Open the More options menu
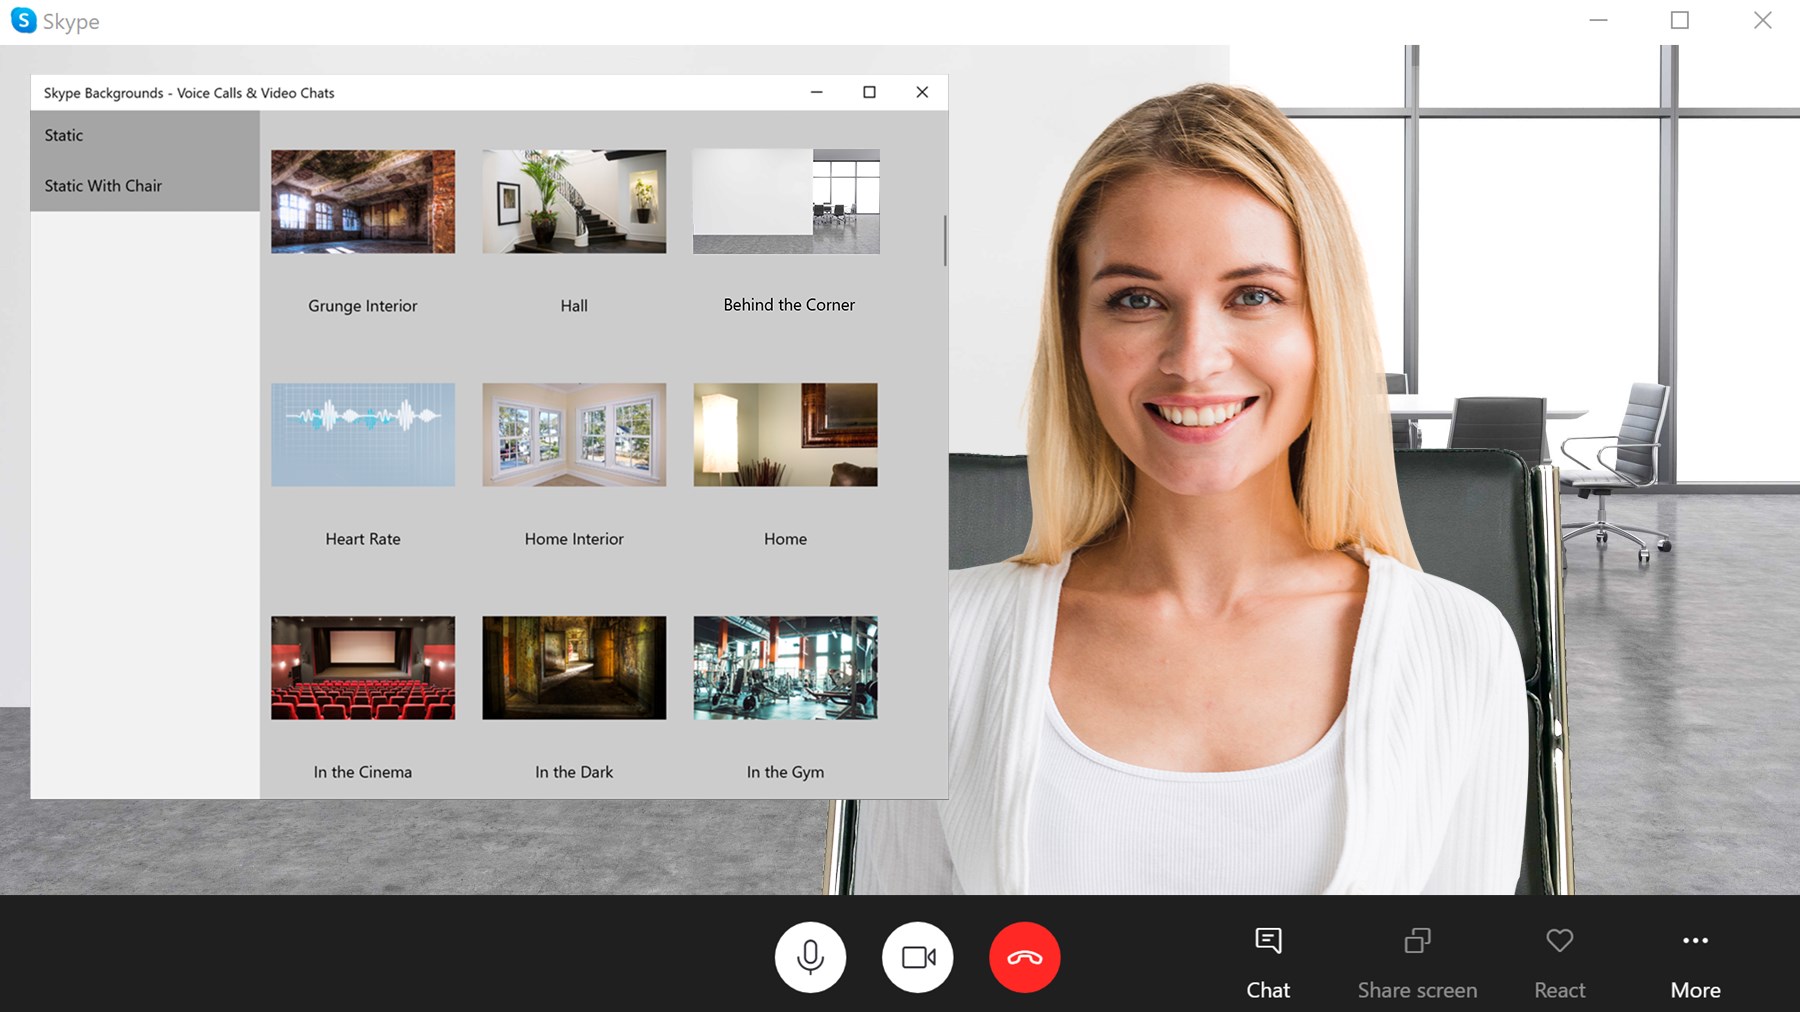This screenshot has width=1800, height=1012. click(1695, 961)
